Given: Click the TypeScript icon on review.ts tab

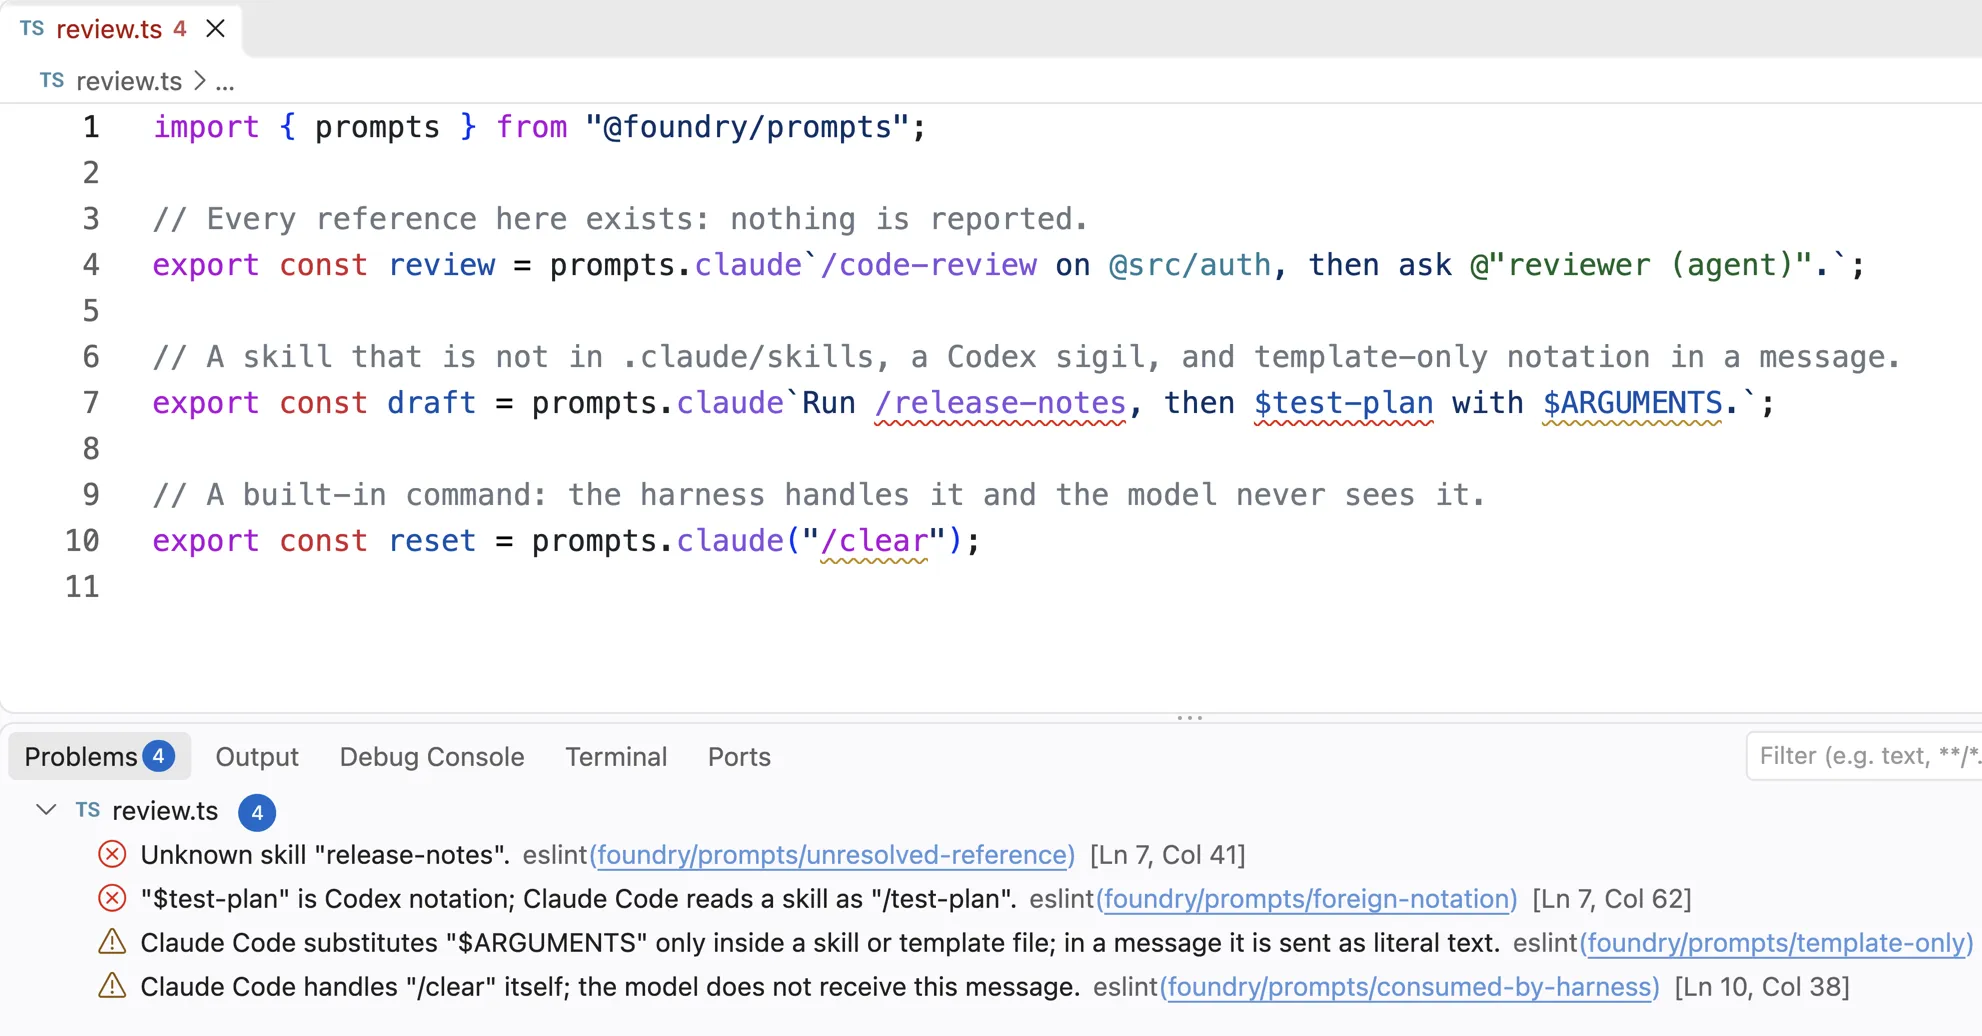Looking at the screenshot, I should pyautogui.click(x=32, y=29).
